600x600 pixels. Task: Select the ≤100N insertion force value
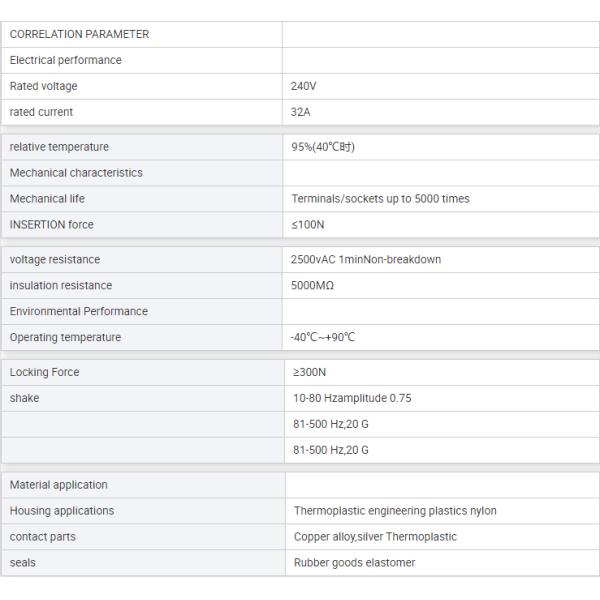pyautogui.click(x=308, y=225)
